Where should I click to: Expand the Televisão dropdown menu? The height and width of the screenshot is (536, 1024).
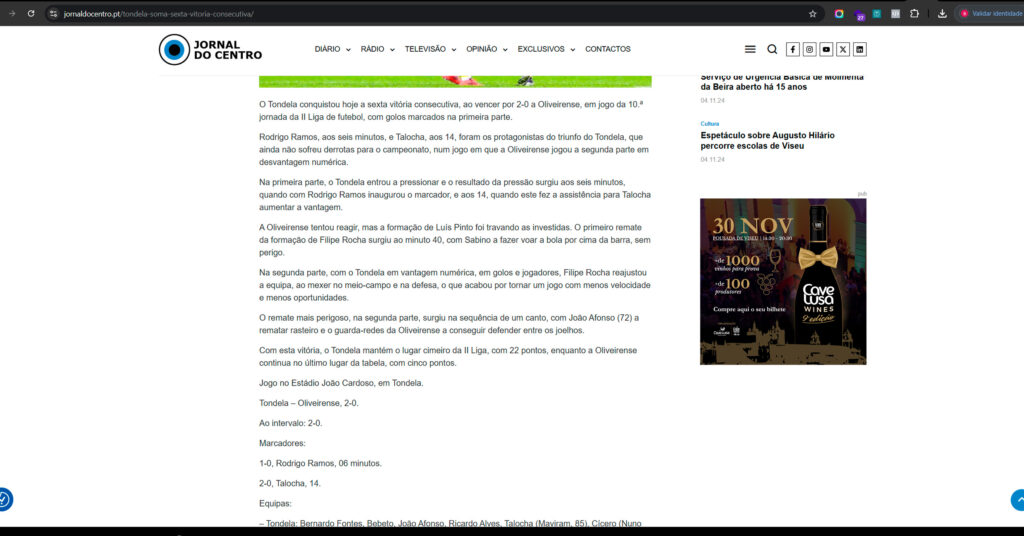(x=430, y=49)
